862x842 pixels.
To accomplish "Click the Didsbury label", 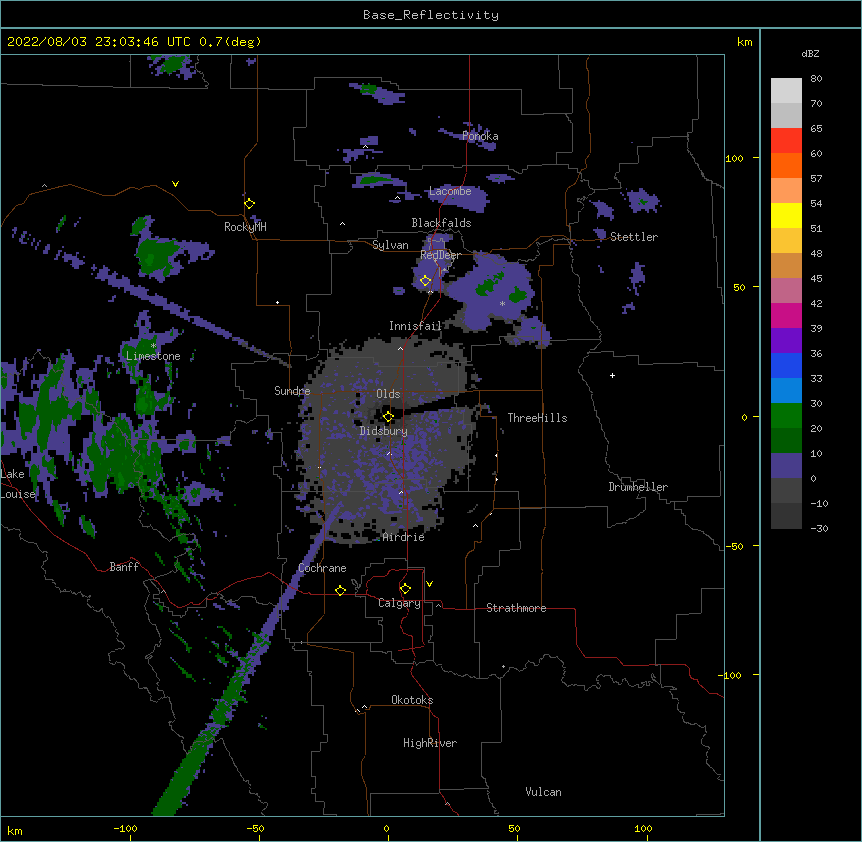I will (x=384, y=431).
